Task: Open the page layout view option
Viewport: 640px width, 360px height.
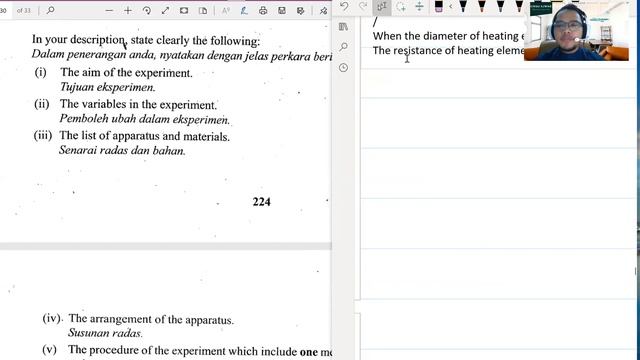Action: [x=203, y=11]
